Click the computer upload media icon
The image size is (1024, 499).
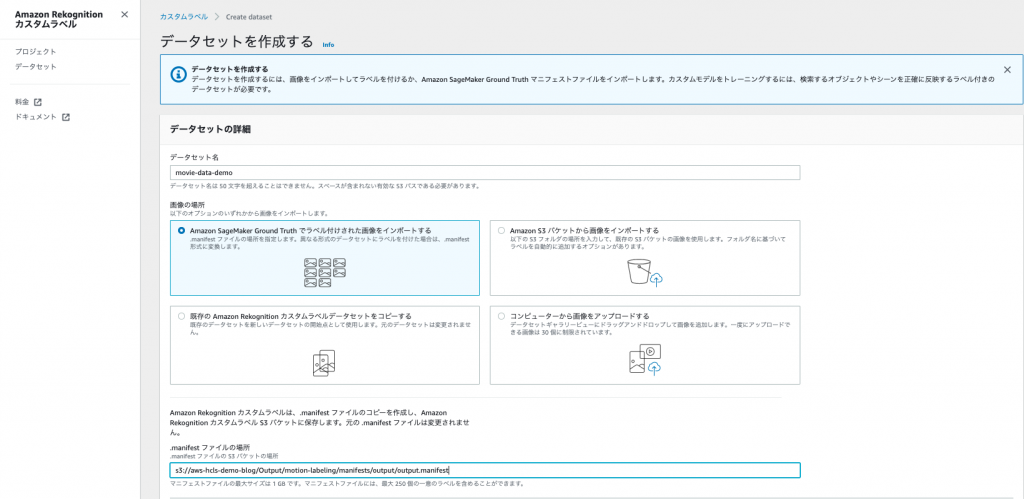pos(645,359)
